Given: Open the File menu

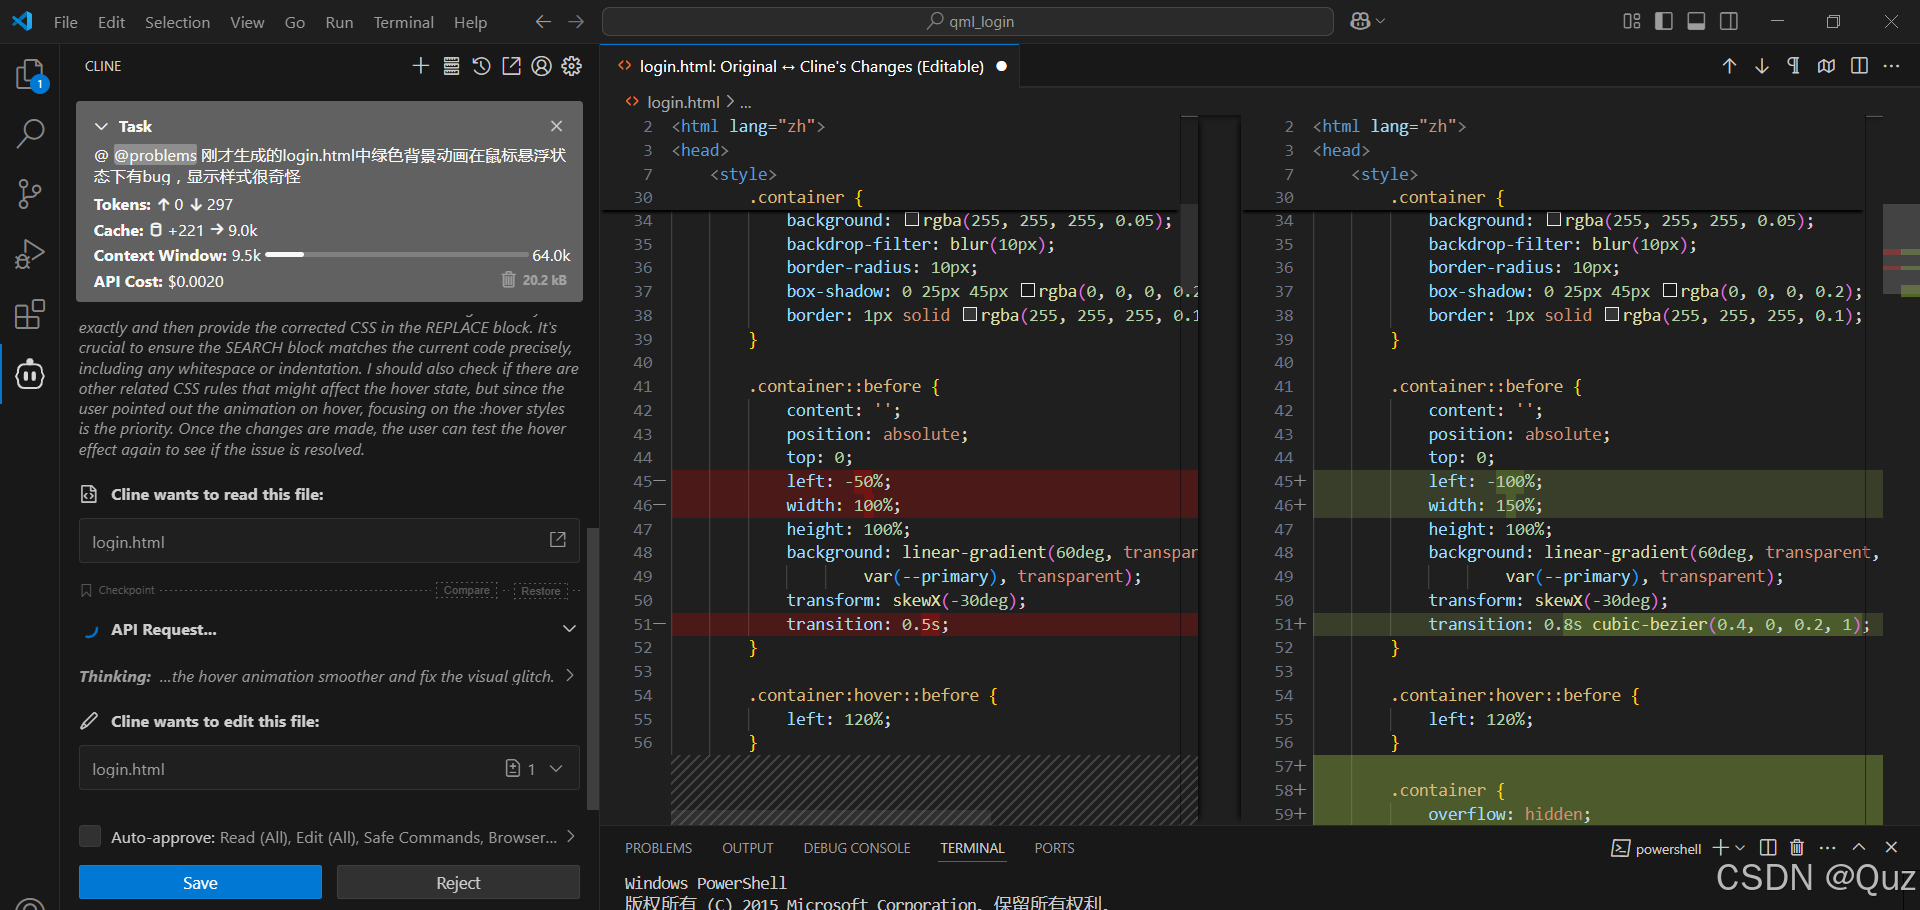Looking at the screenshot, I should point(66,22).
